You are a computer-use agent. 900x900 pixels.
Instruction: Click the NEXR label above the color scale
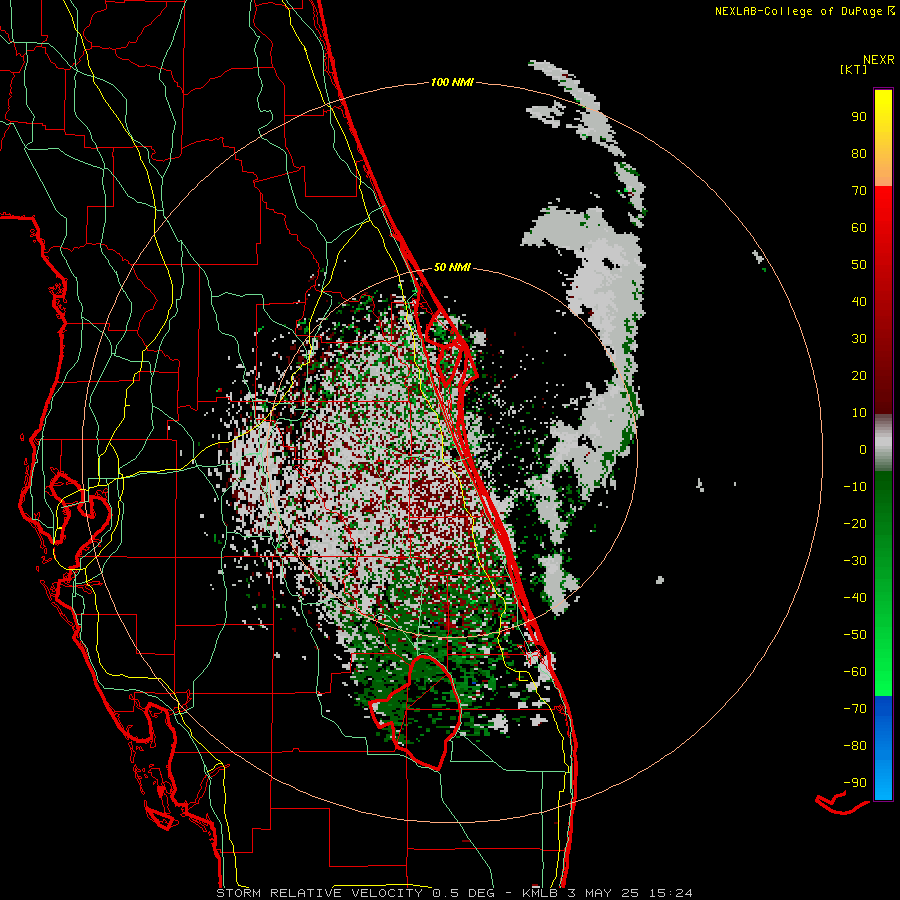(x=879, y=59)
